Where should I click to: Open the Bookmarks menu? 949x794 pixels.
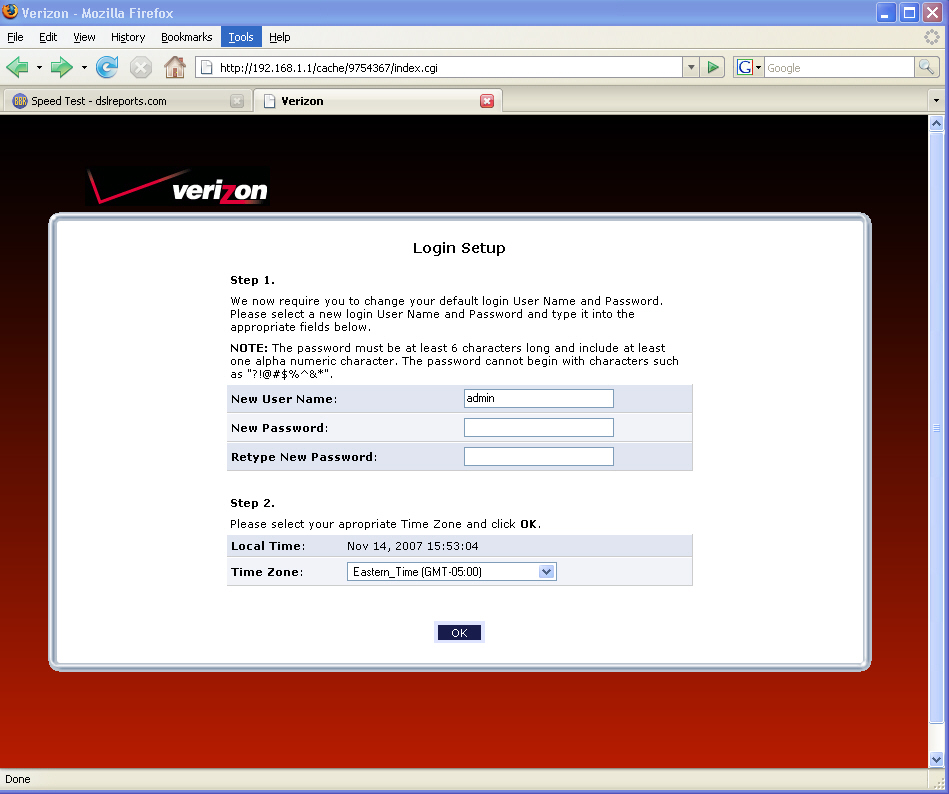[186, 37]
